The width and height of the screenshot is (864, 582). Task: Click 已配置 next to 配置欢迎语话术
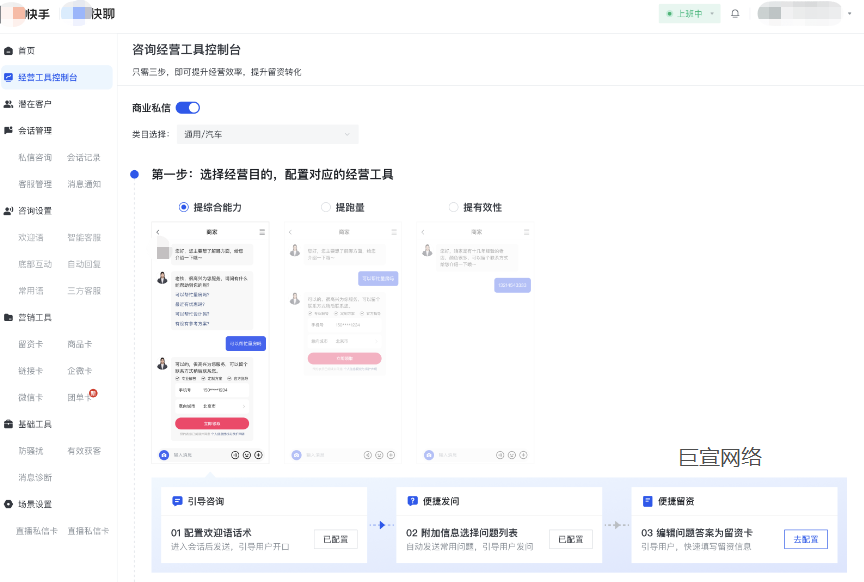coord(336,538)
